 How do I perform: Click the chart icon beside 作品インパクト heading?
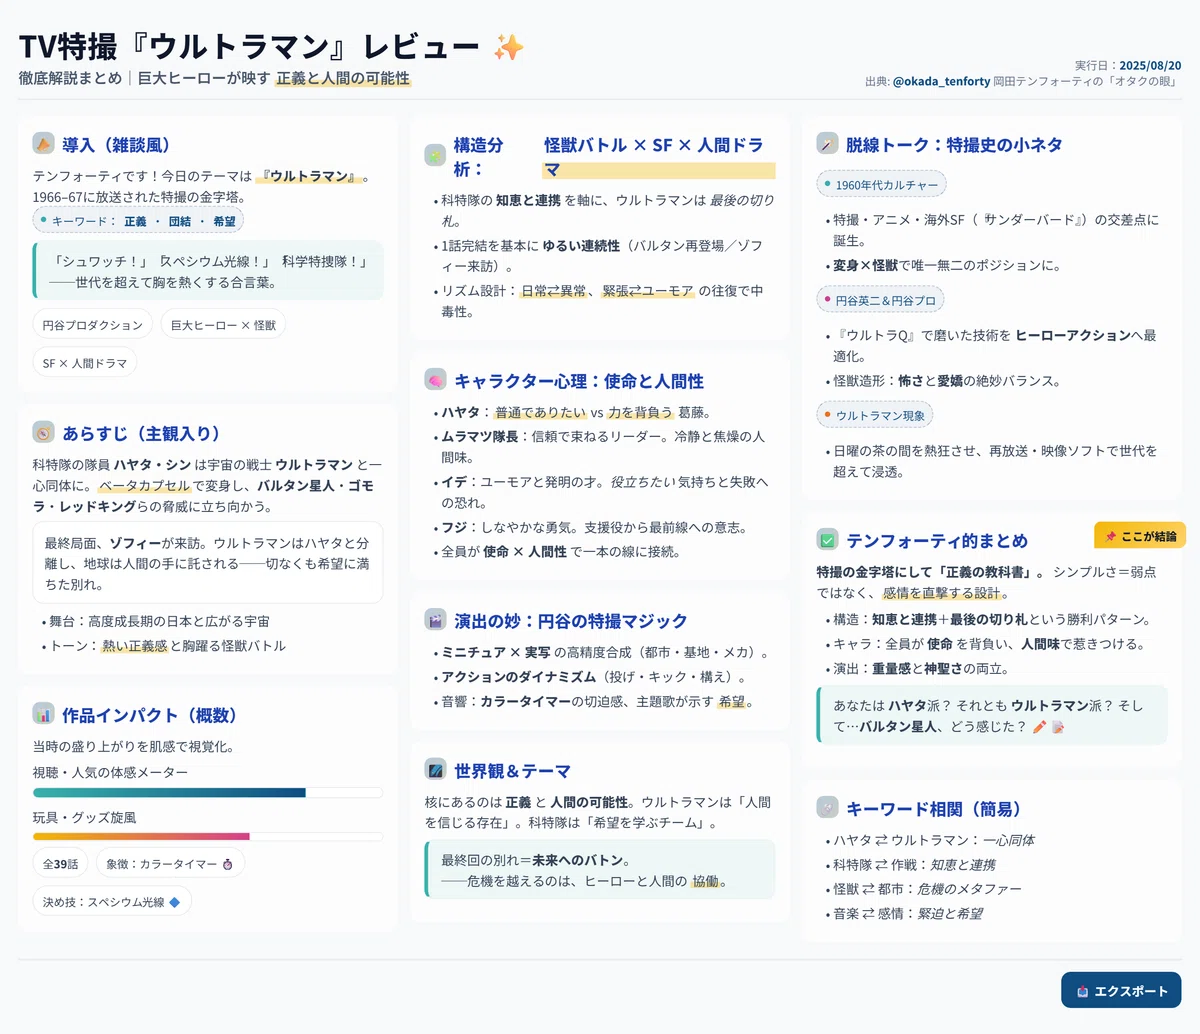tap(43, 714)
